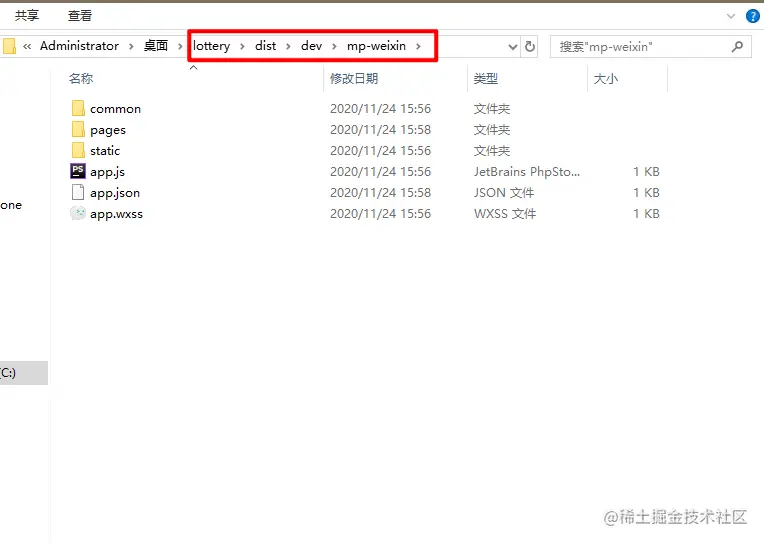Expand the chevron after dist
764x543 pixels.
click(288, 46)
